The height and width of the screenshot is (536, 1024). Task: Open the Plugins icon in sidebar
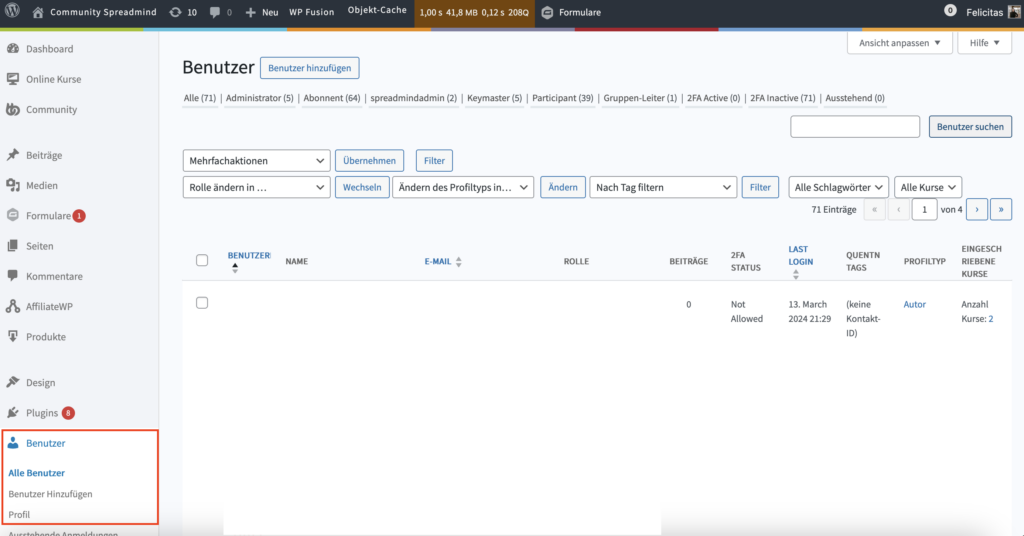13,413
